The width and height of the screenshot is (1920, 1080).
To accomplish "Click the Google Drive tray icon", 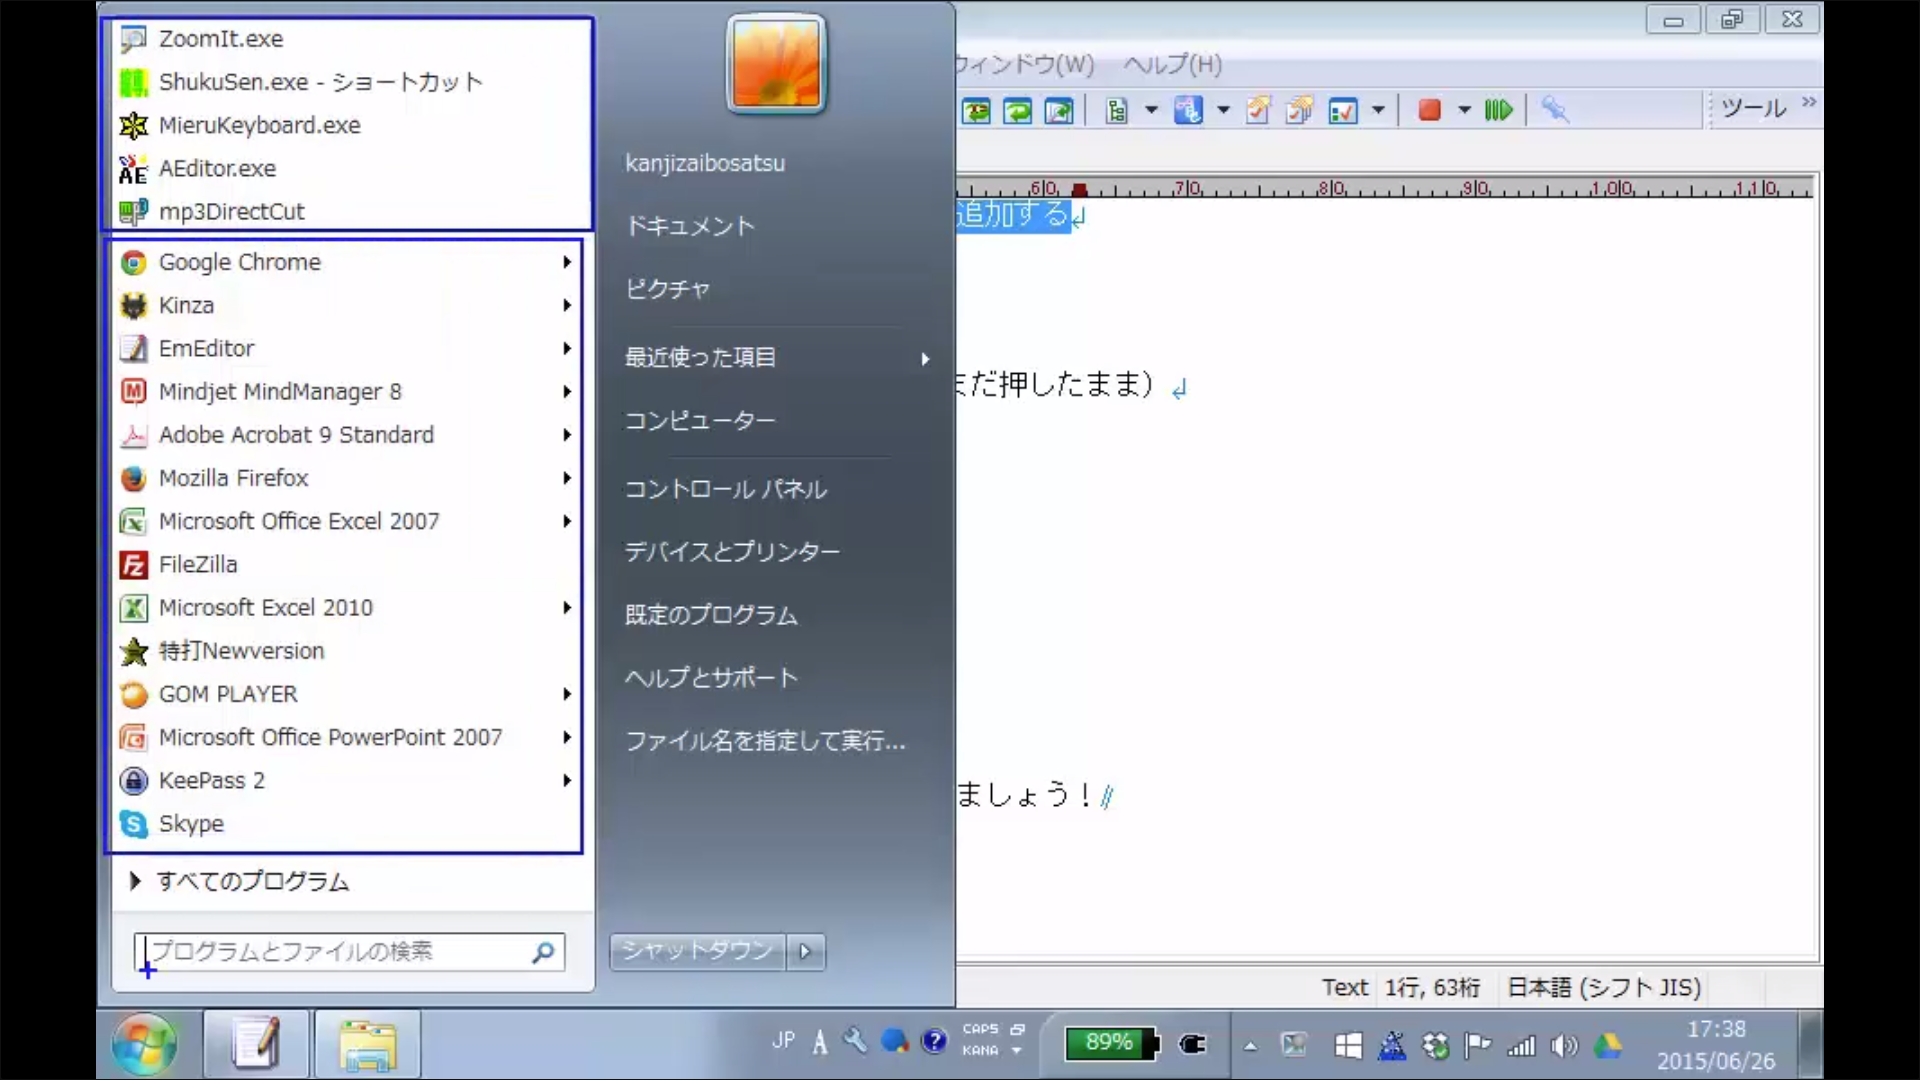I will [1607, 1046].
